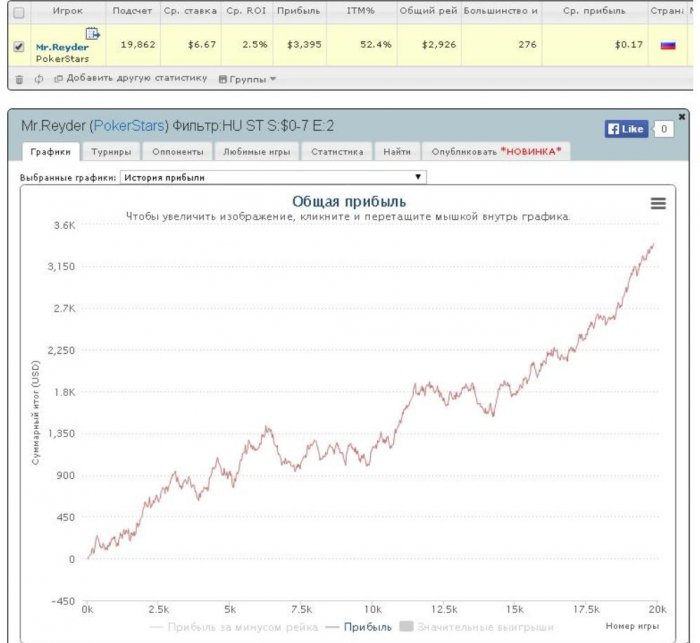This screenshot has height=643, width=700.
Task: Open the 'Статистика' tab
Action: pos(337,152)
